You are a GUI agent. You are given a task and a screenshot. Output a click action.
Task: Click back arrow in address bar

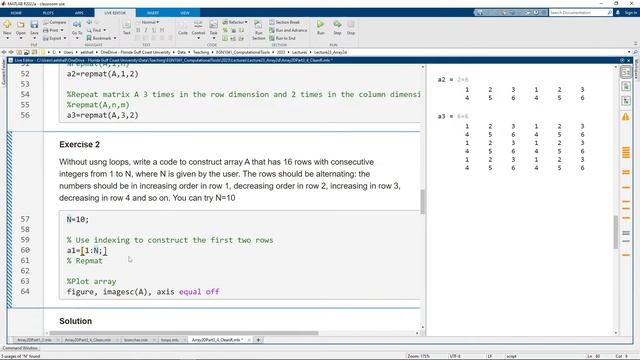4,52
